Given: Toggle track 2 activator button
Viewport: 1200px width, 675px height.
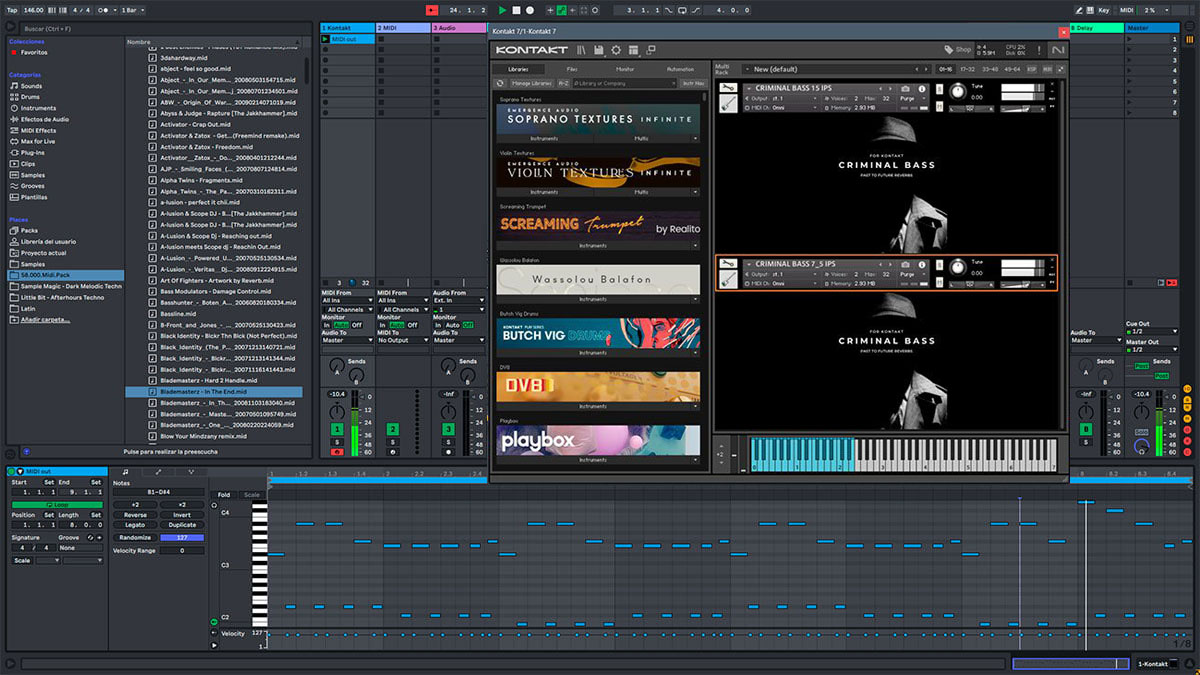Looking at the screenshot, I should pos(392,429).
